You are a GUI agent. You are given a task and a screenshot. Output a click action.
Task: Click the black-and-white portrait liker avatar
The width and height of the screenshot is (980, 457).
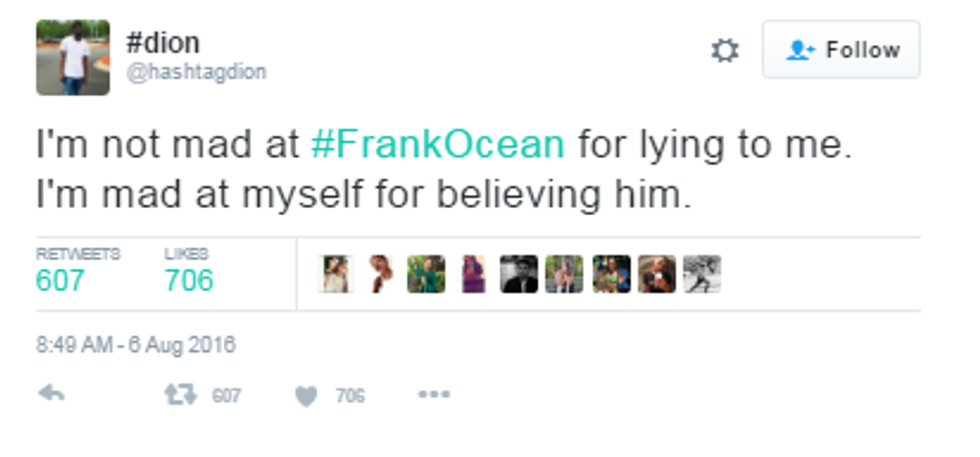pyautogui.click(x=518, y=274)
